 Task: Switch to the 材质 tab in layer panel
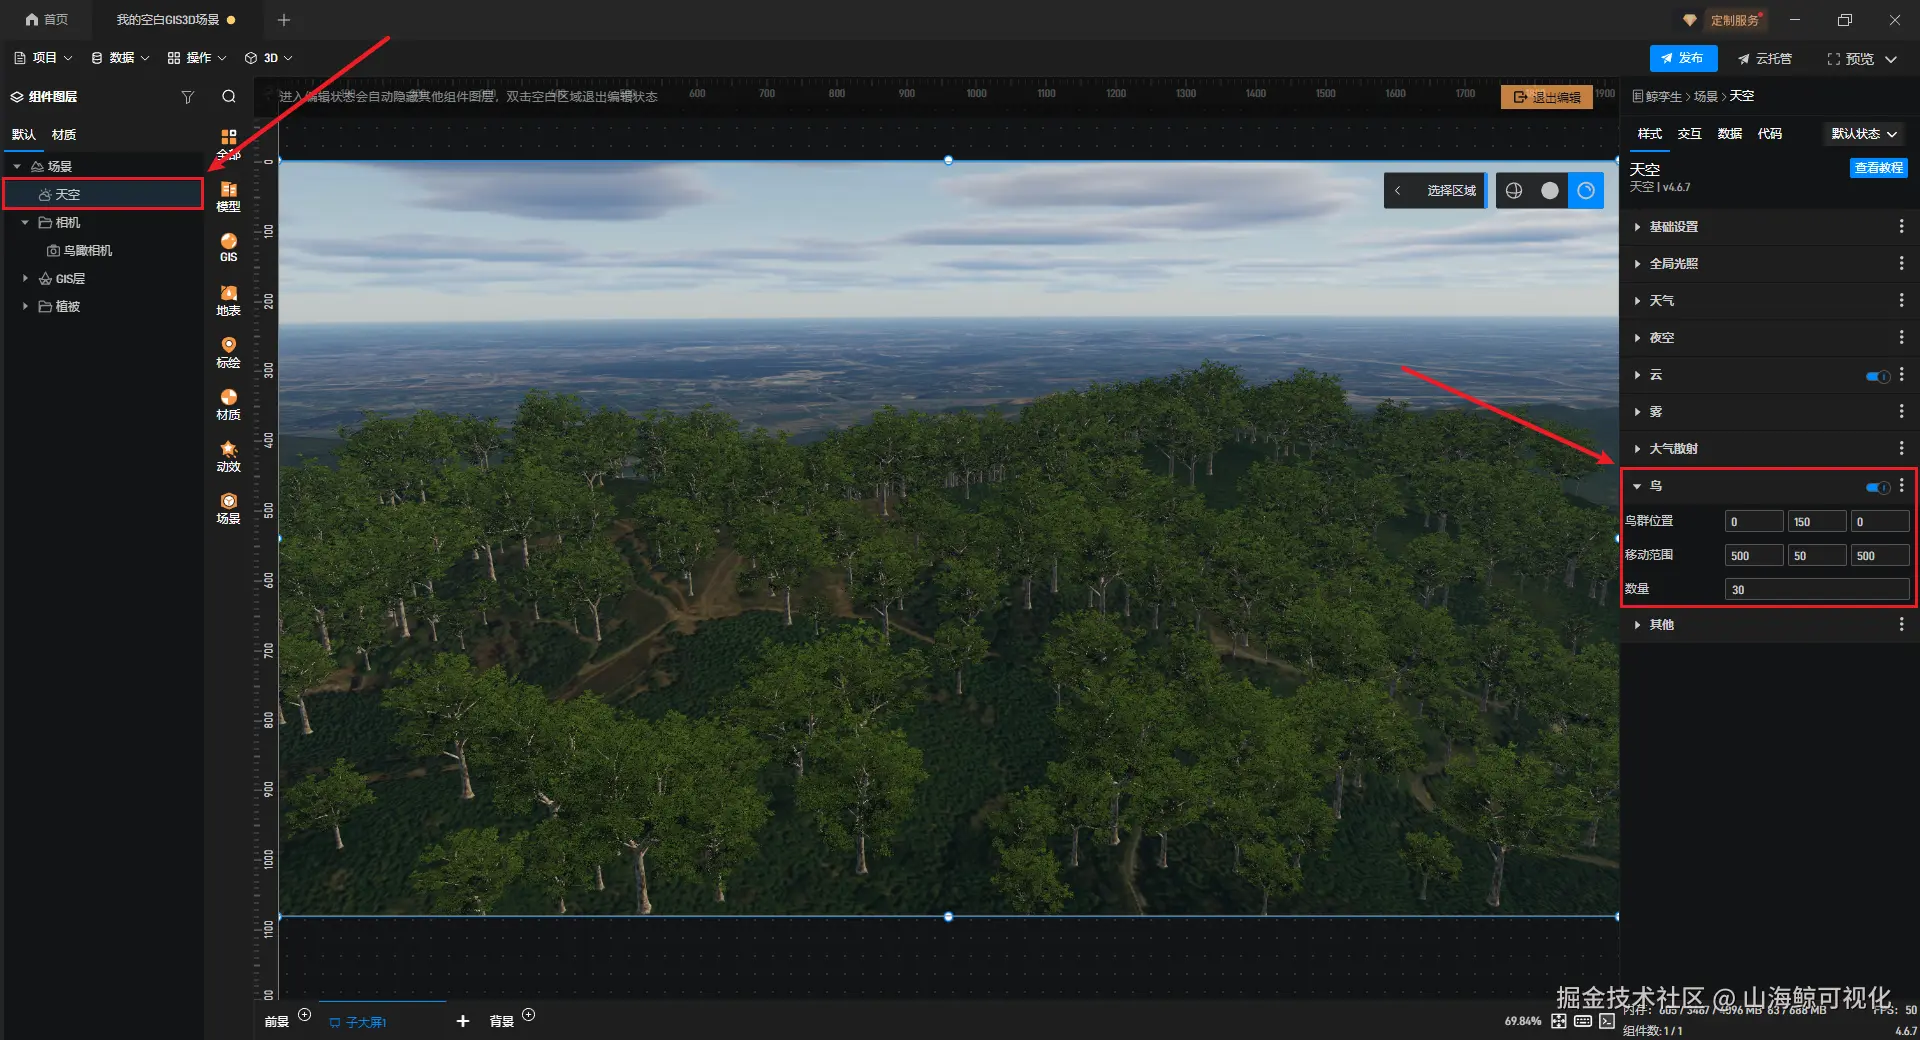(64, 134)
